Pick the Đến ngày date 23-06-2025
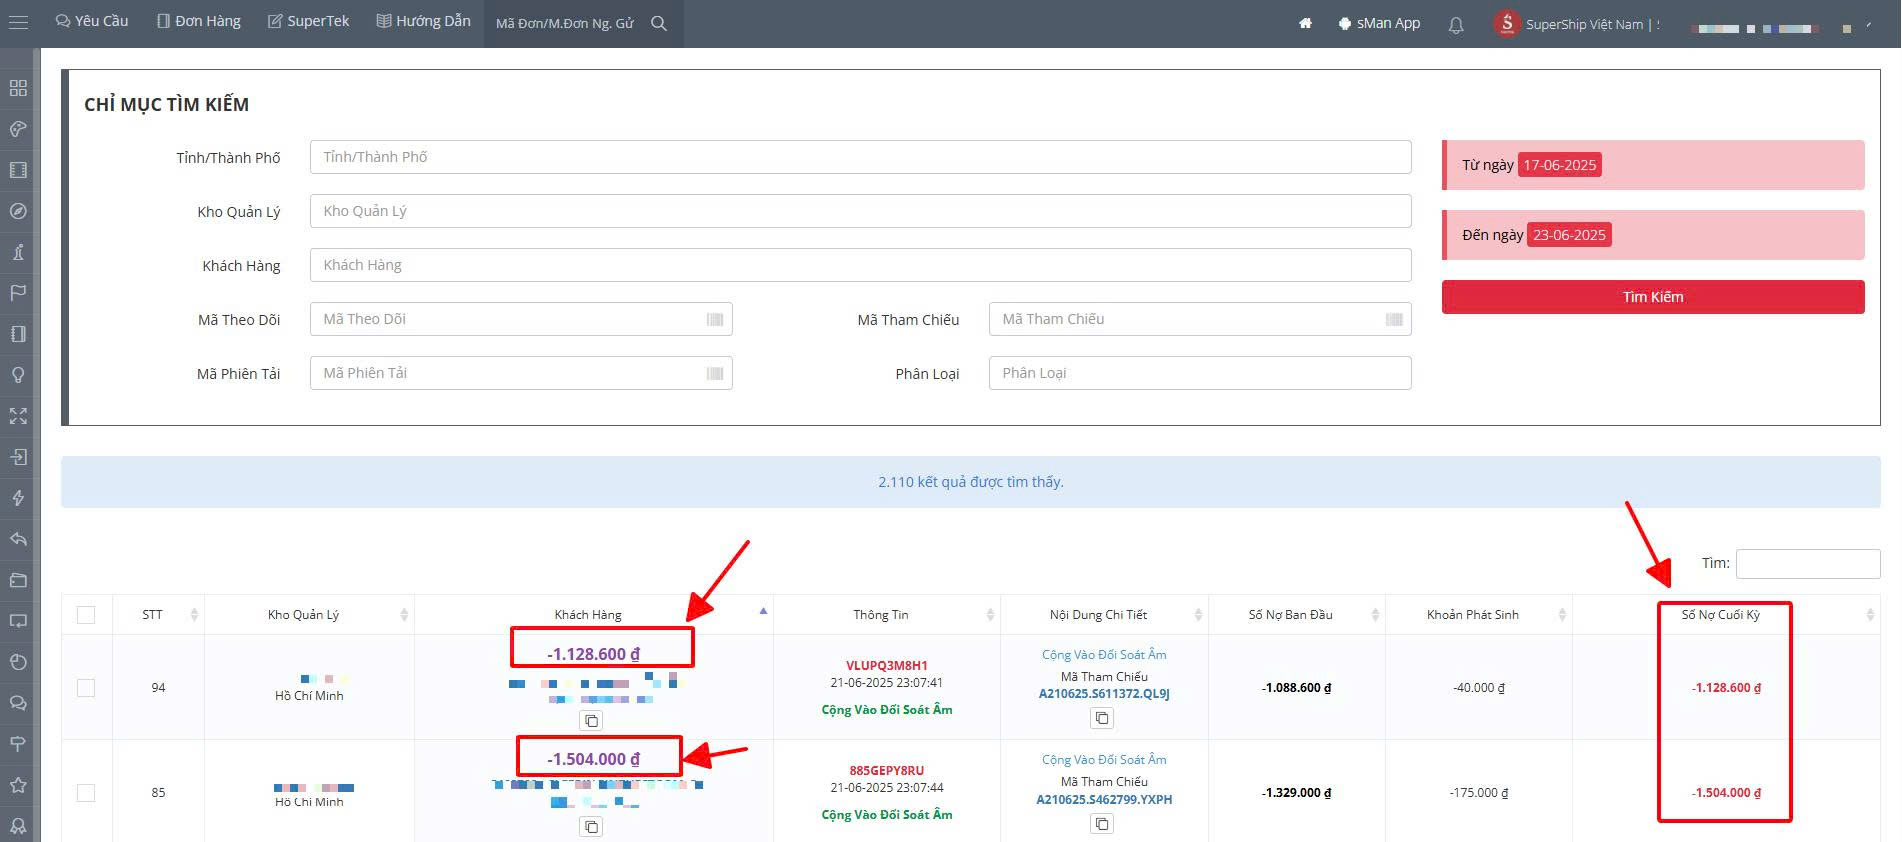 click(x=1569, y=235)
